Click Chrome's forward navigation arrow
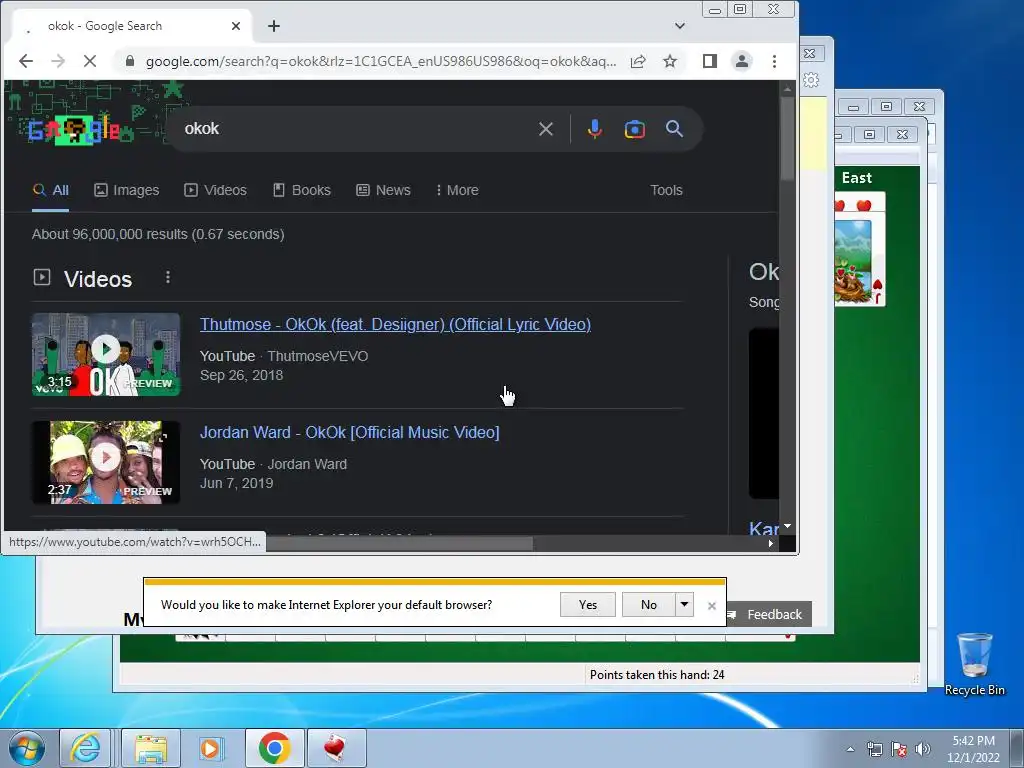The image size is (1024, 768). [x=57, y=61]
